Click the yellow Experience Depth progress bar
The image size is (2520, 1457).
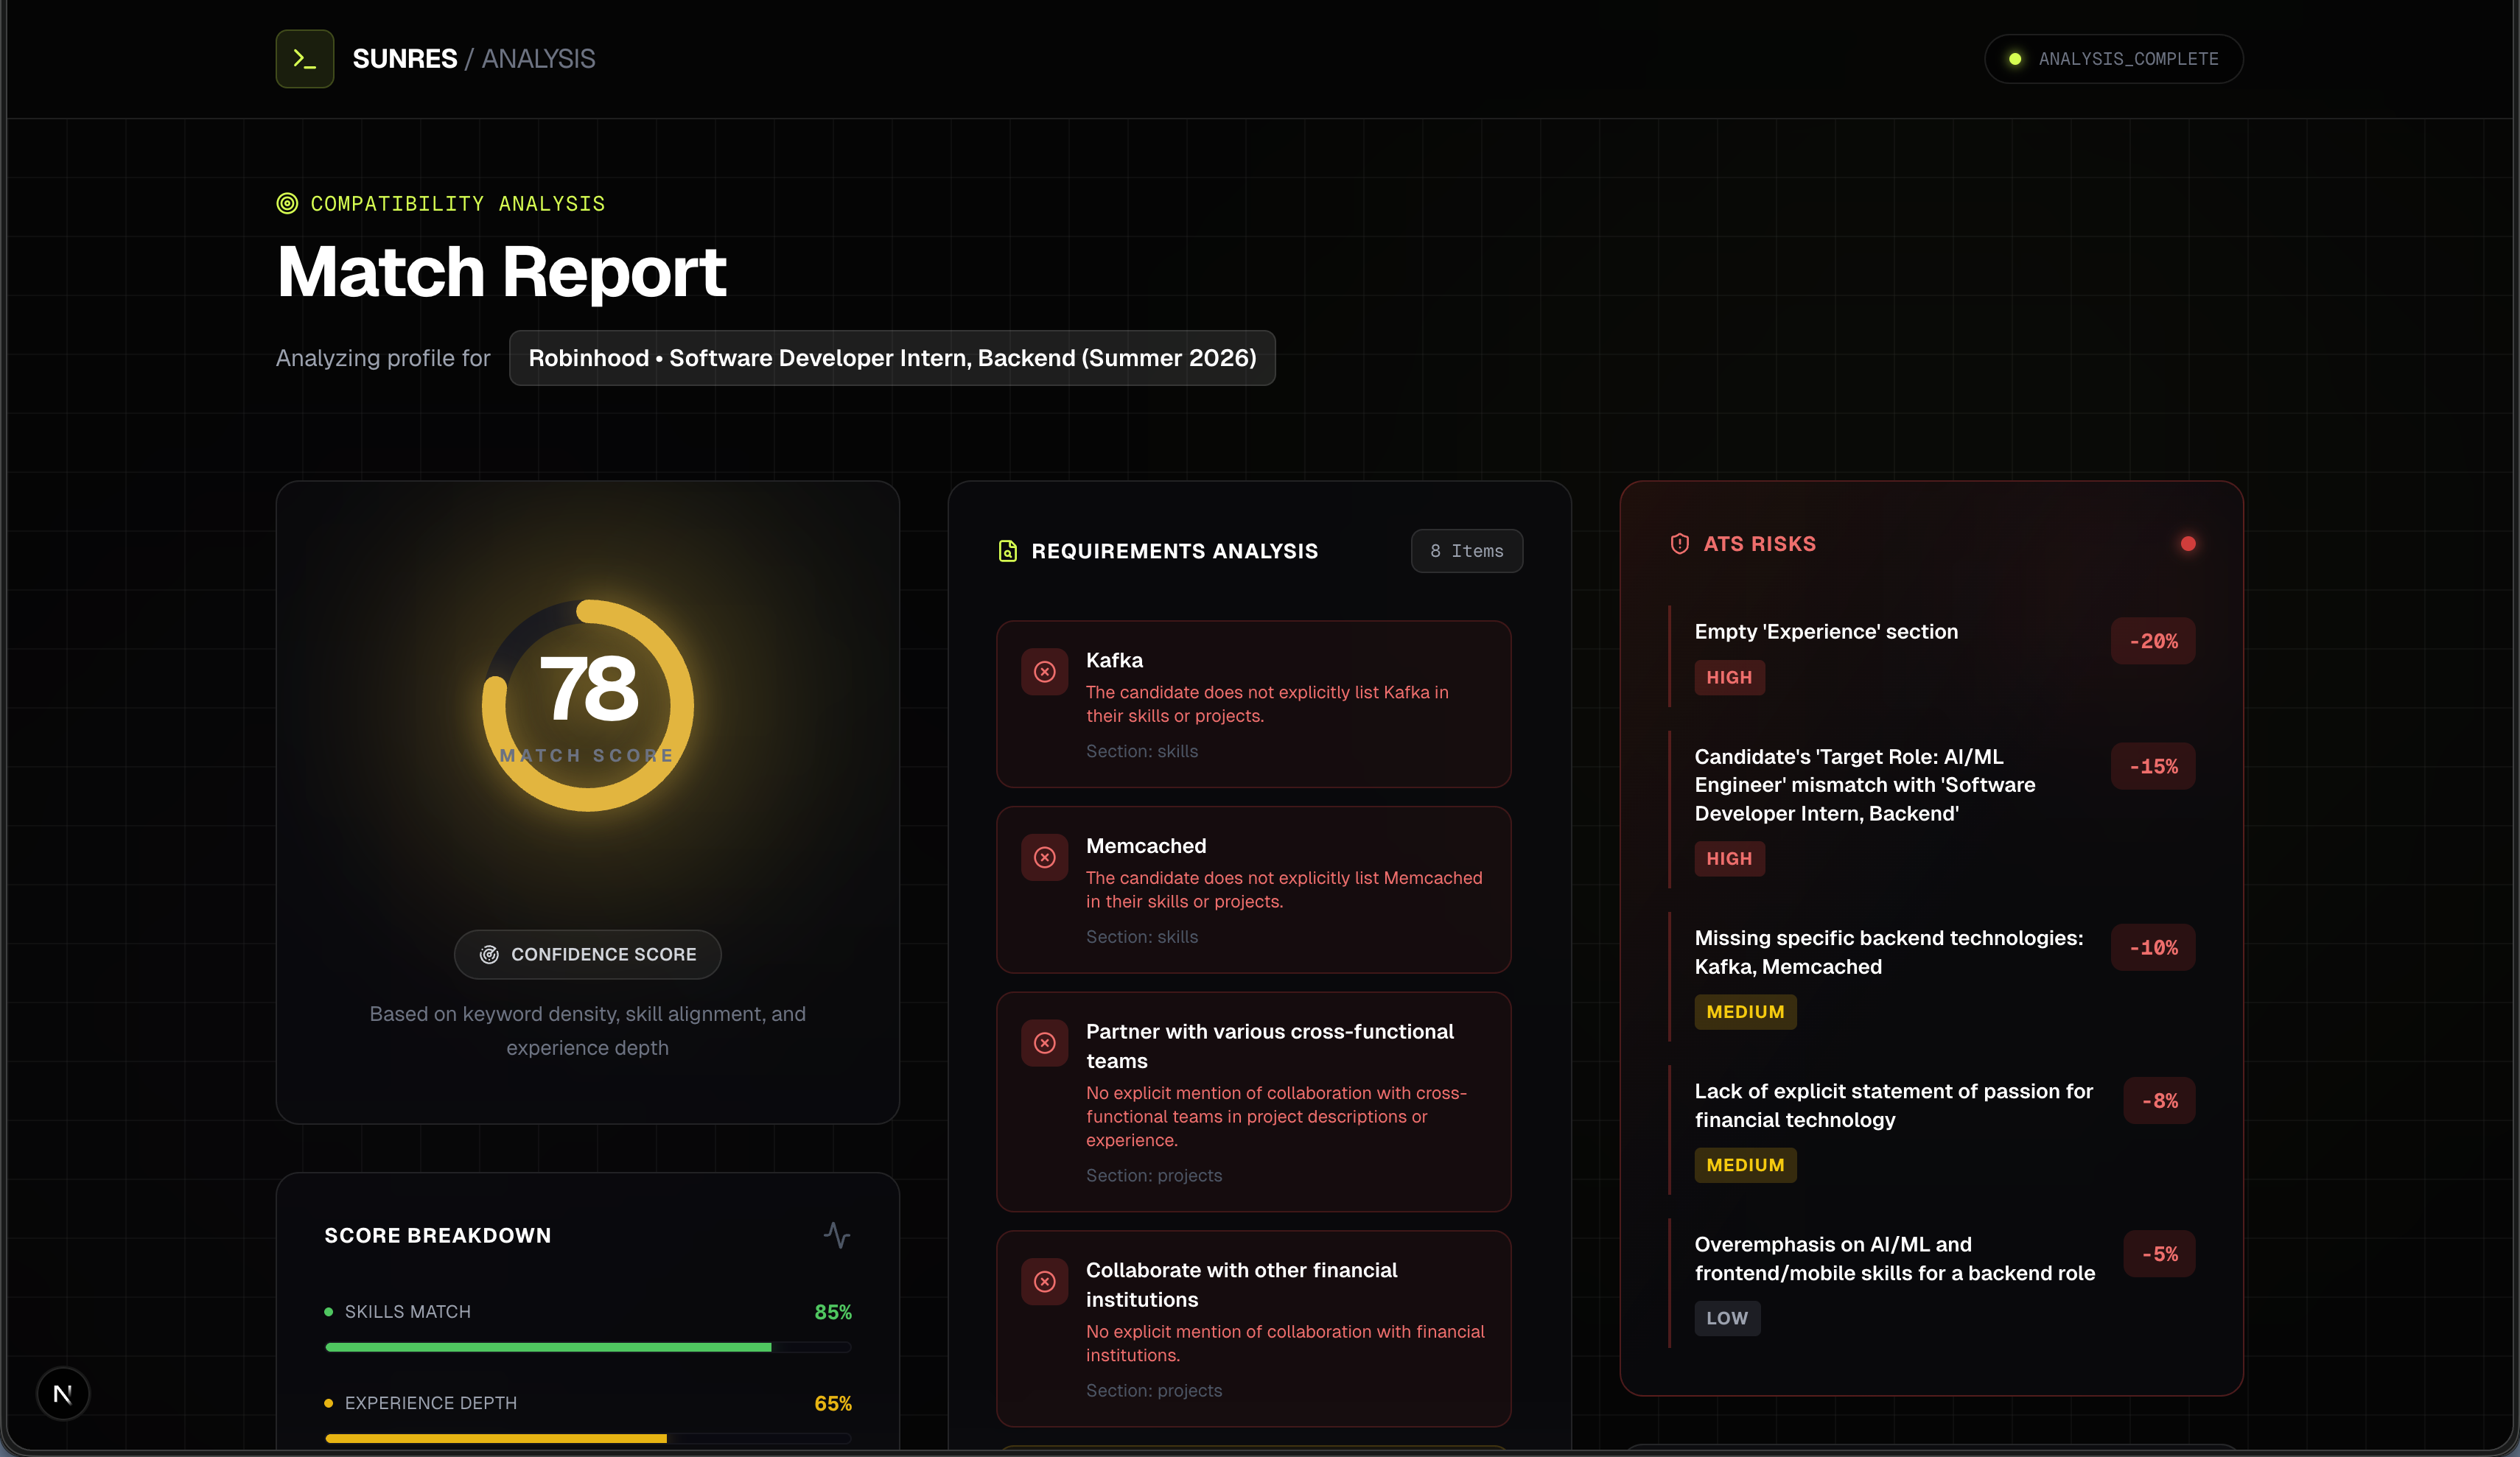(496, 1439)
